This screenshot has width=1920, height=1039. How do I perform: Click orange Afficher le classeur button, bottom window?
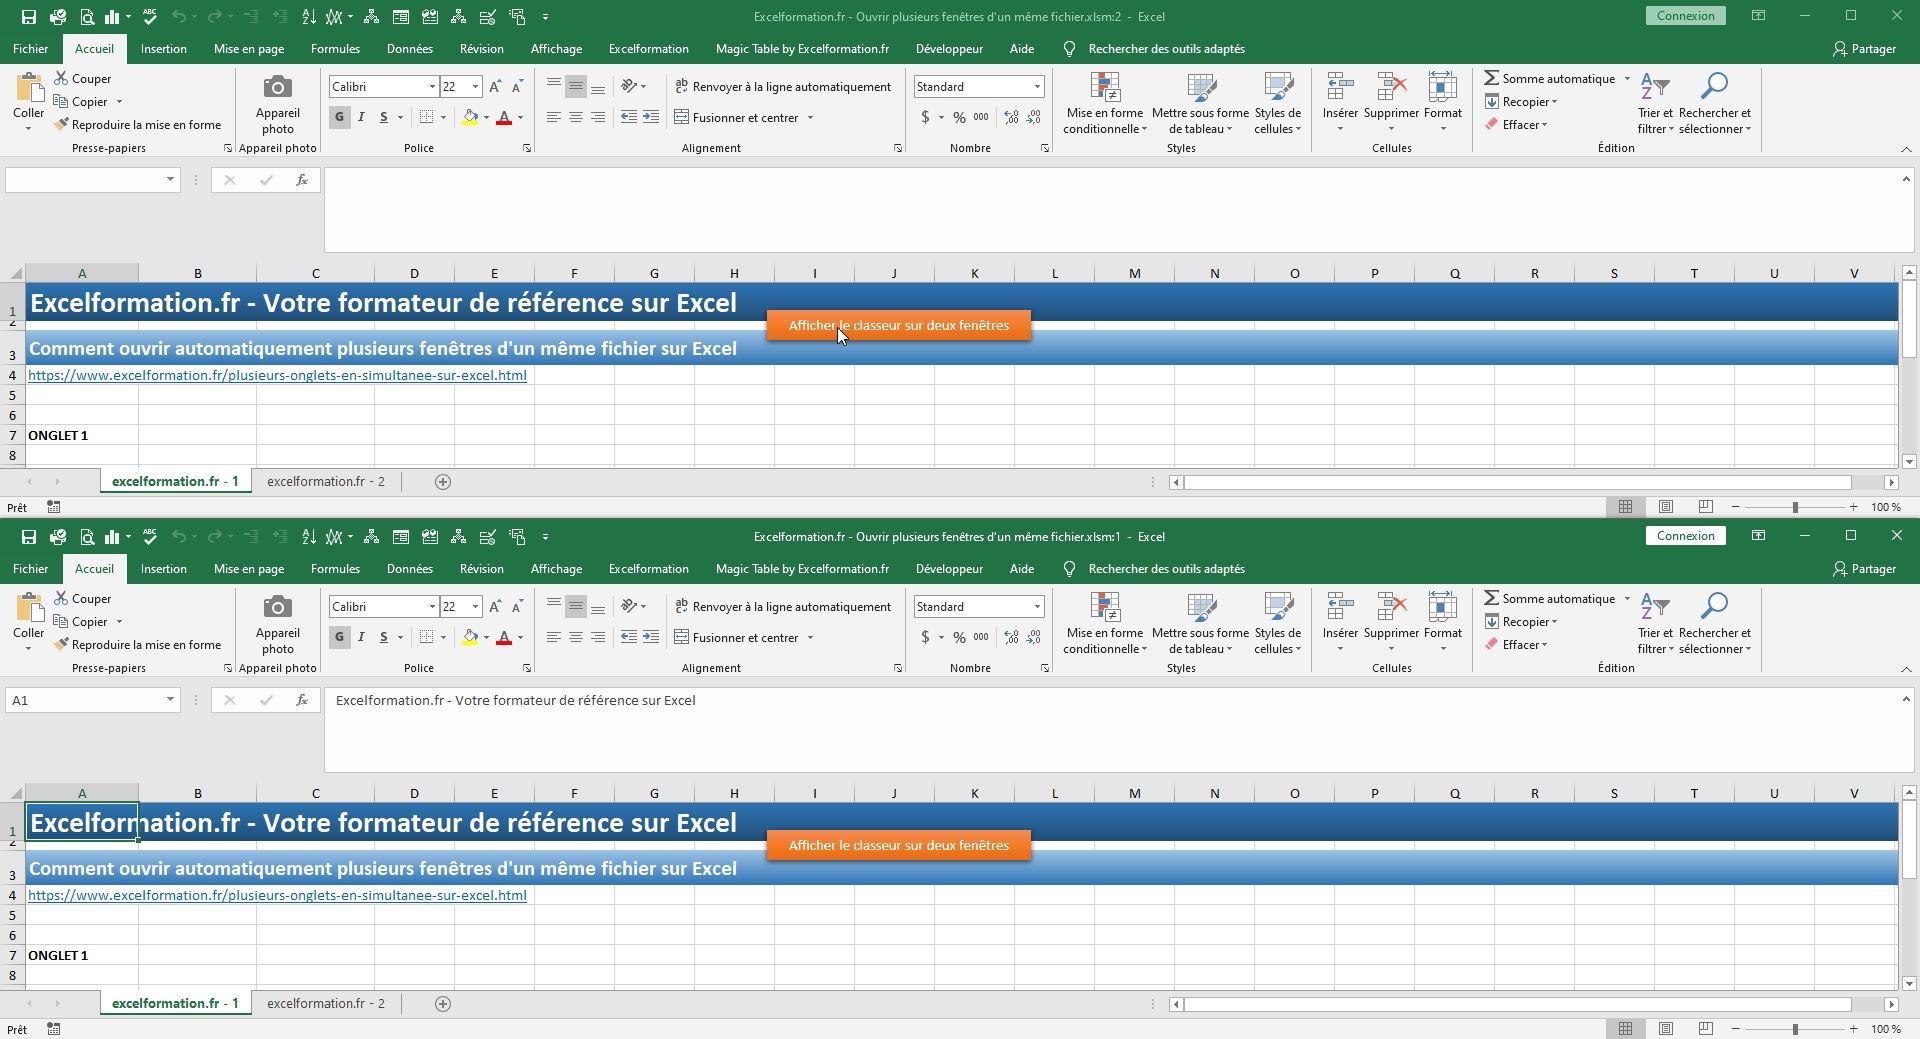tap(899, 845)
